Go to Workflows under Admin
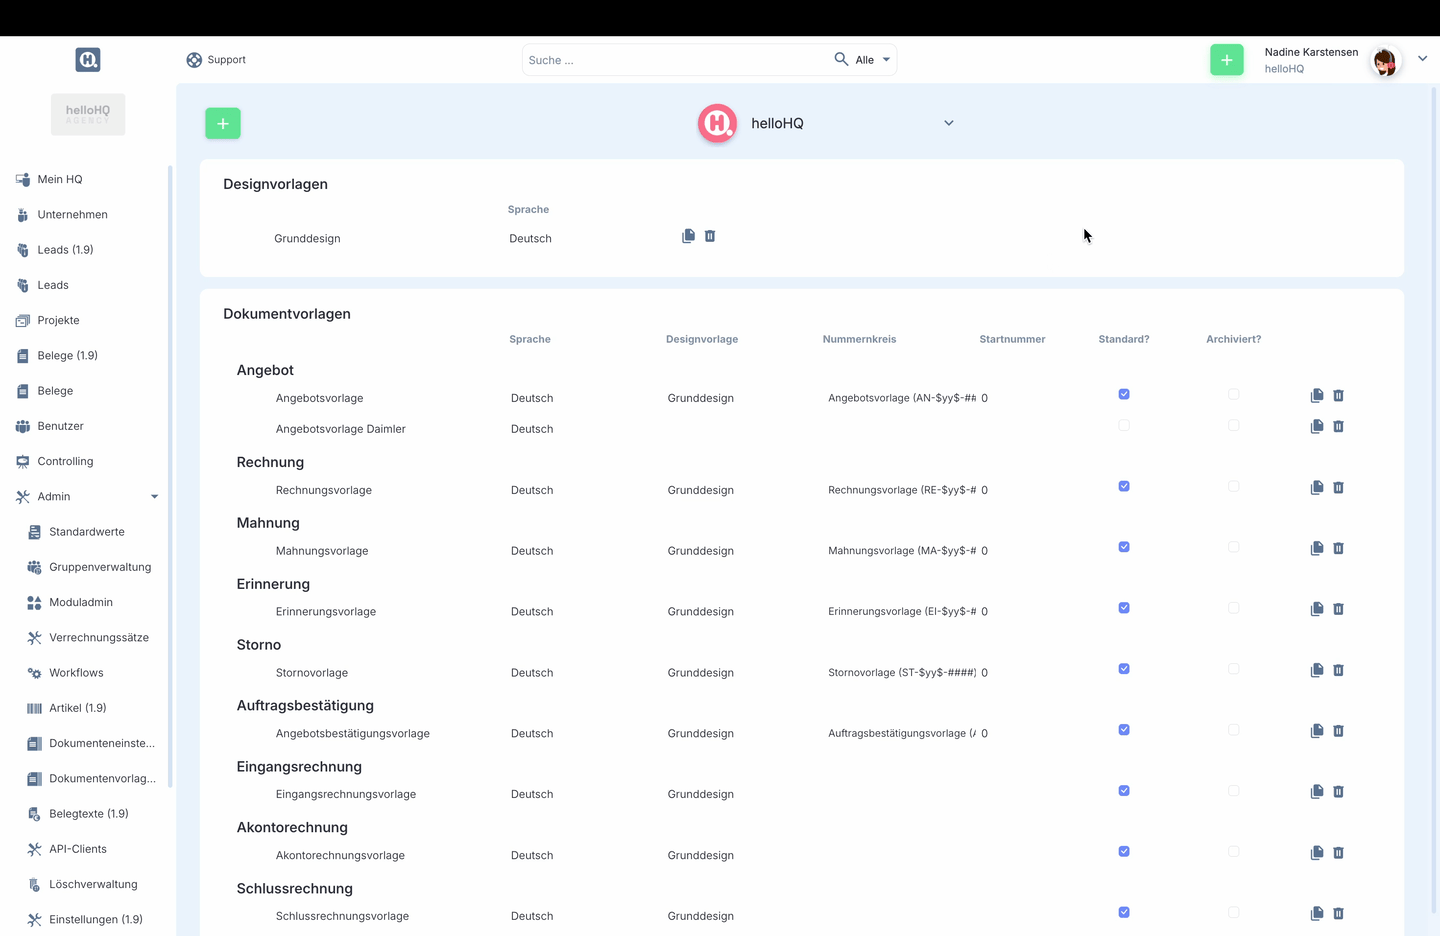Viewport: 1440px width, 936px height. coord(76,673)
